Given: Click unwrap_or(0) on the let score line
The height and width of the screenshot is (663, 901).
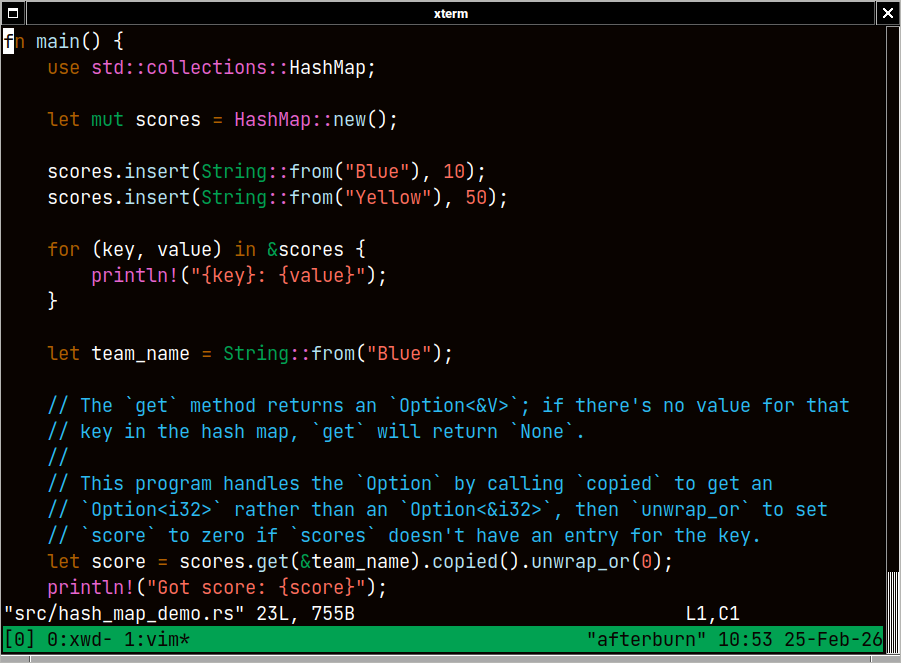Looking at the screenshot, I should [x=595, y=561].
